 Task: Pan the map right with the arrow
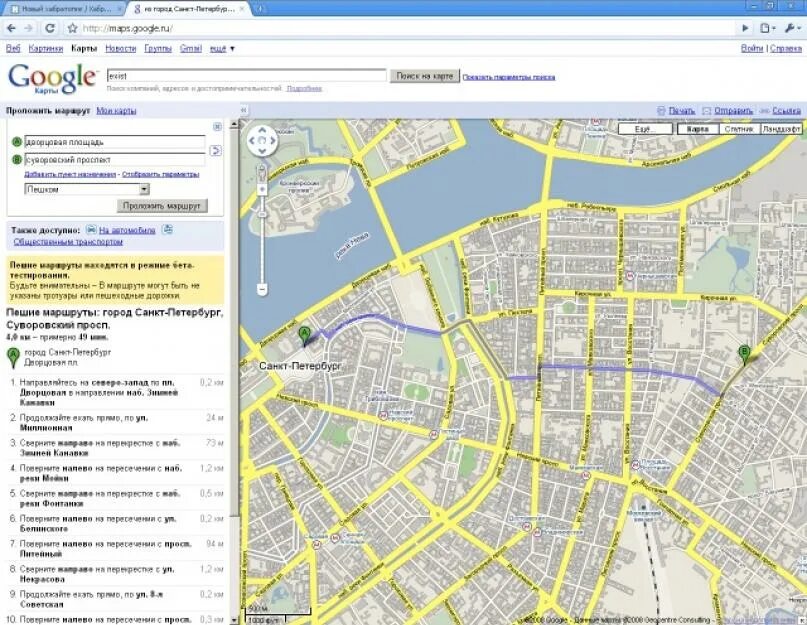(x=273, y=141)
